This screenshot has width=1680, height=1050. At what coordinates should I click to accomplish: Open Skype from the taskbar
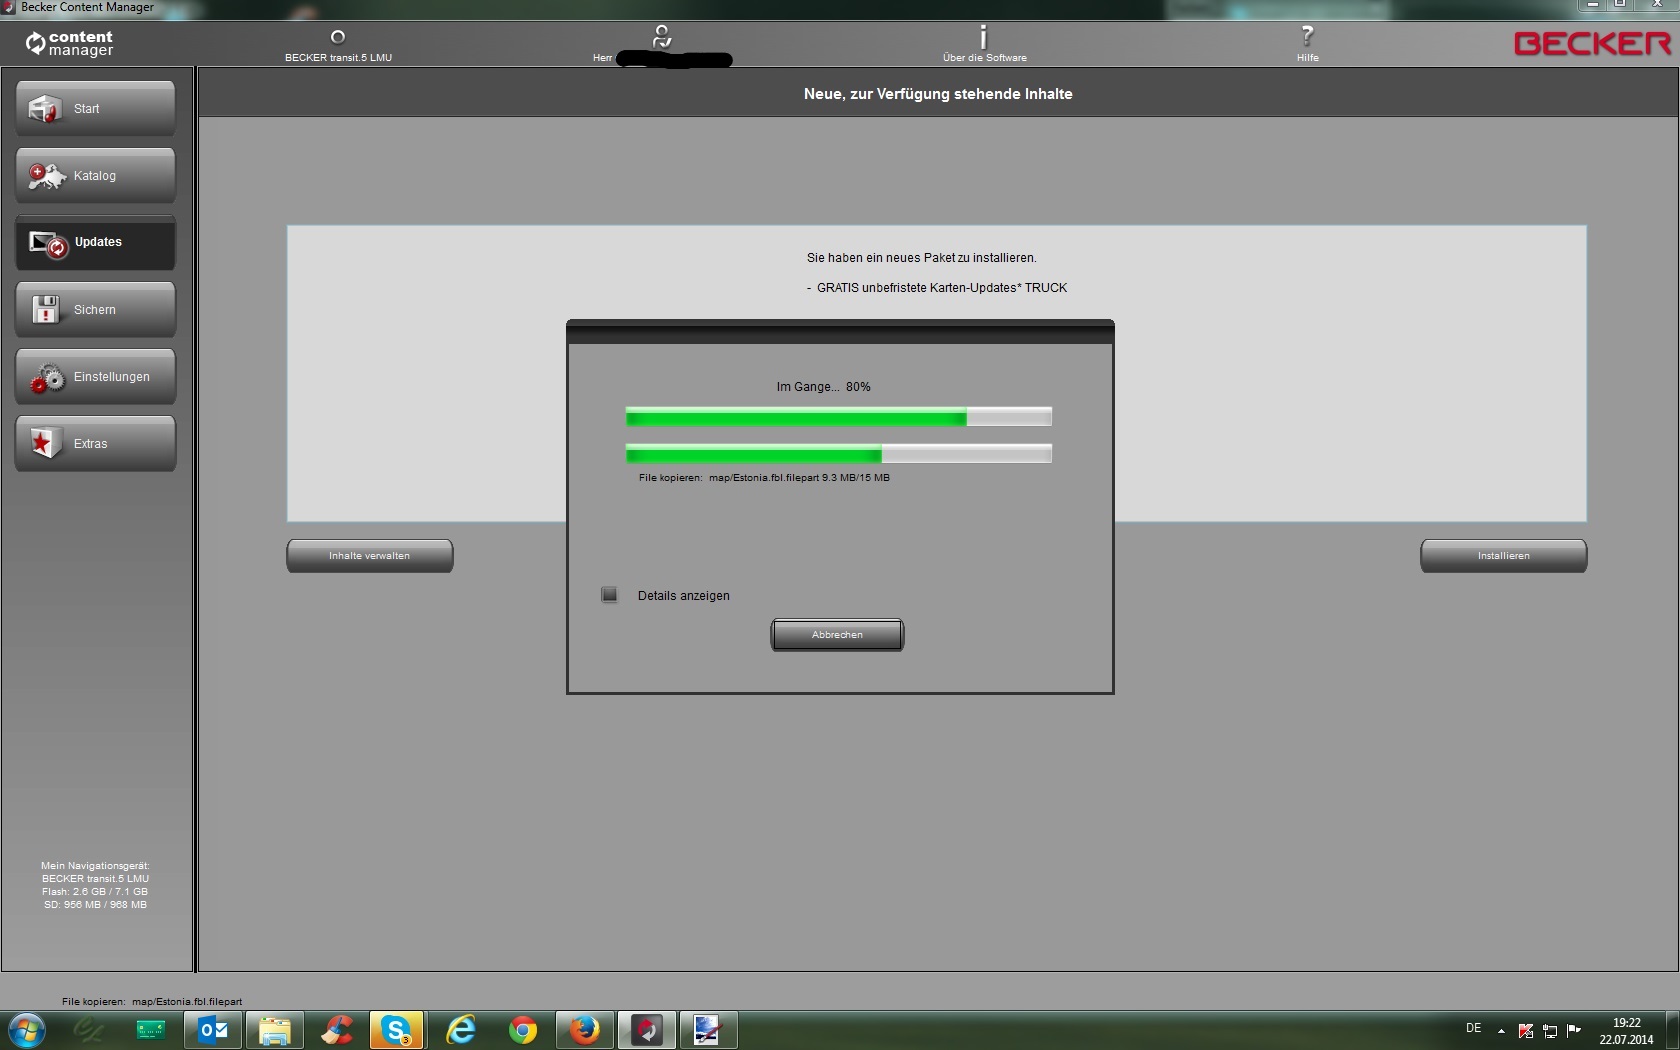coord(397,1029)
